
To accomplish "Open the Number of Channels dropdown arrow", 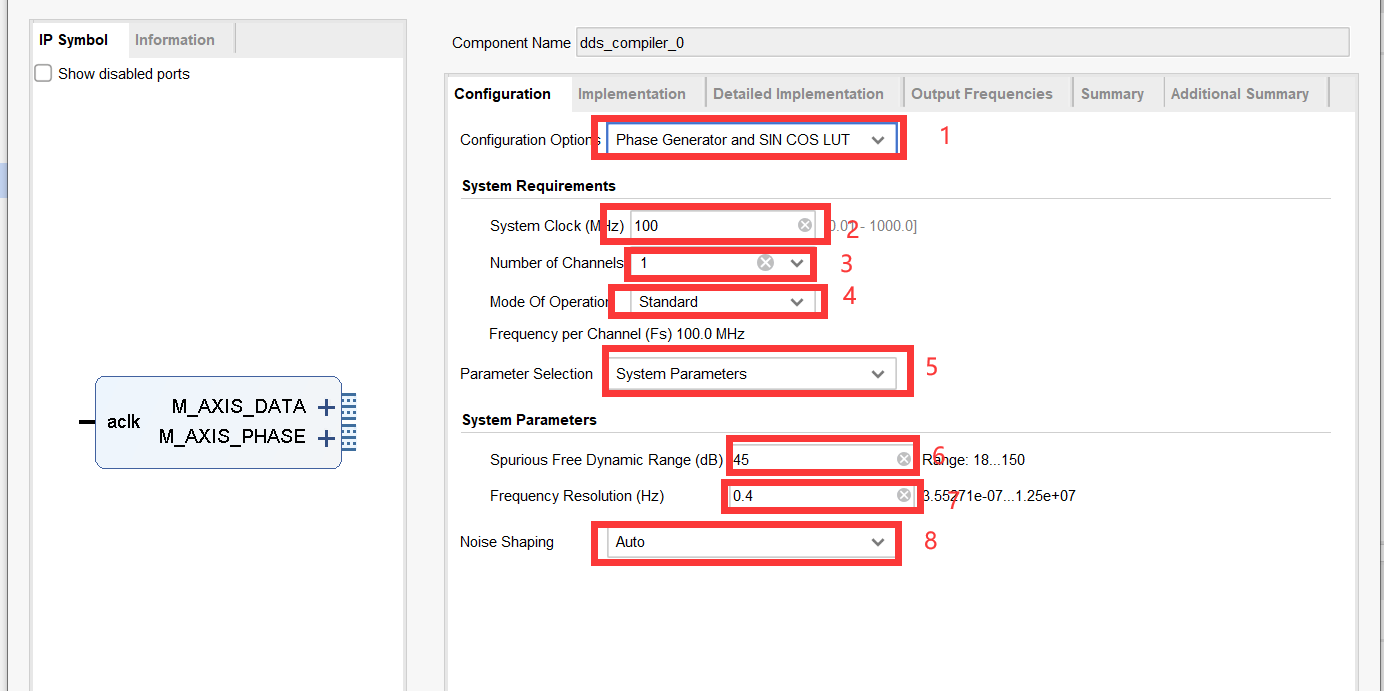I will [797, 263].
